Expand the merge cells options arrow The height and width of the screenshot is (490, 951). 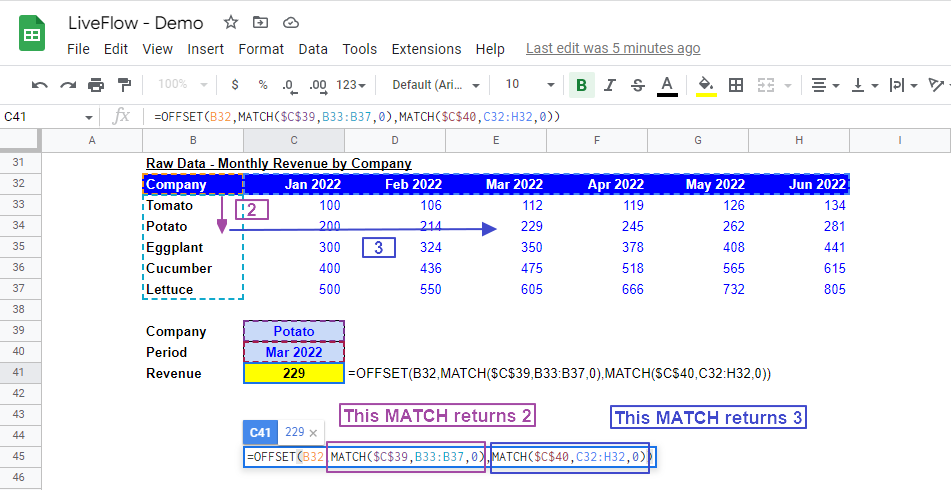click(x=788, y=86)
